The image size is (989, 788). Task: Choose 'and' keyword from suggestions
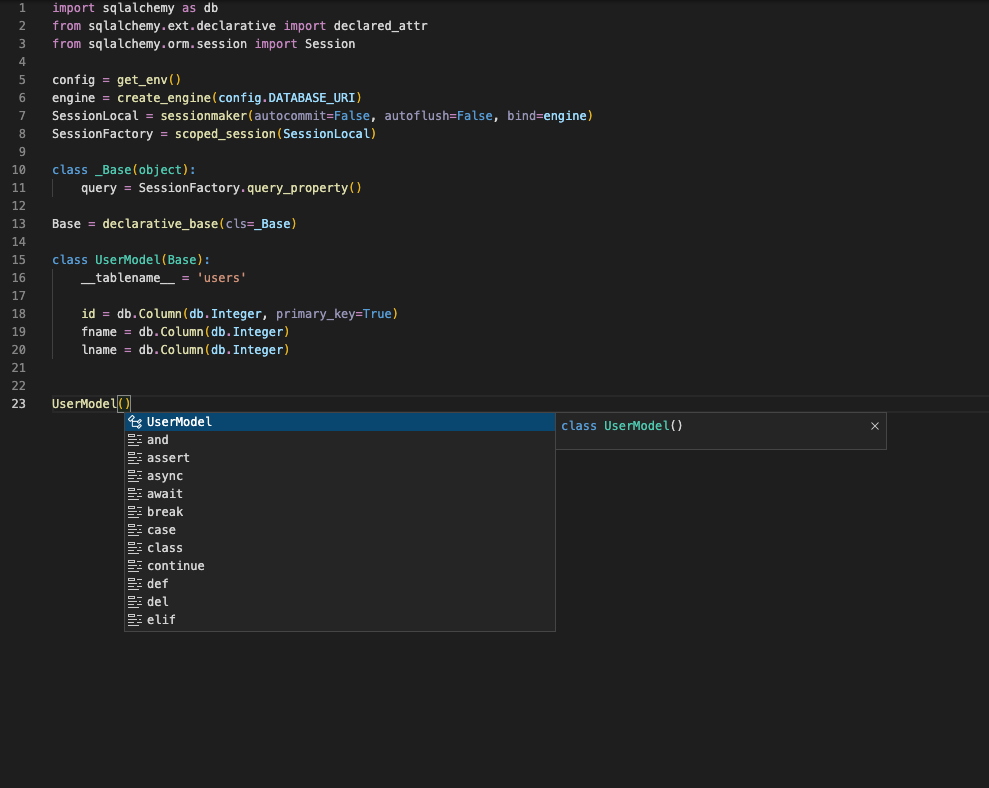click(x=339, y=440)
